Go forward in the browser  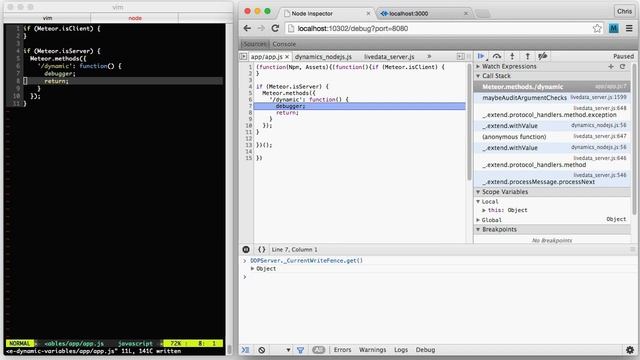[261, 28]
